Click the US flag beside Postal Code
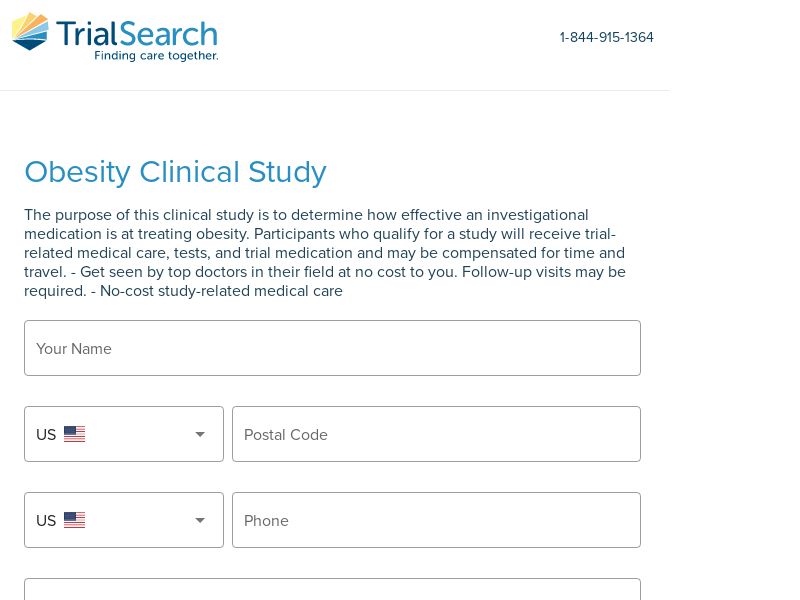 coord(74,434)
